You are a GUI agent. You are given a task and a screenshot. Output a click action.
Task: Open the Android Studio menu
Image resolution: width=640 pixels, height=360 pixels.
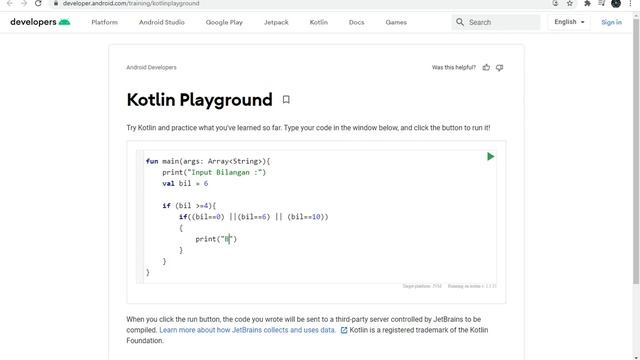(x=162, y=22)
